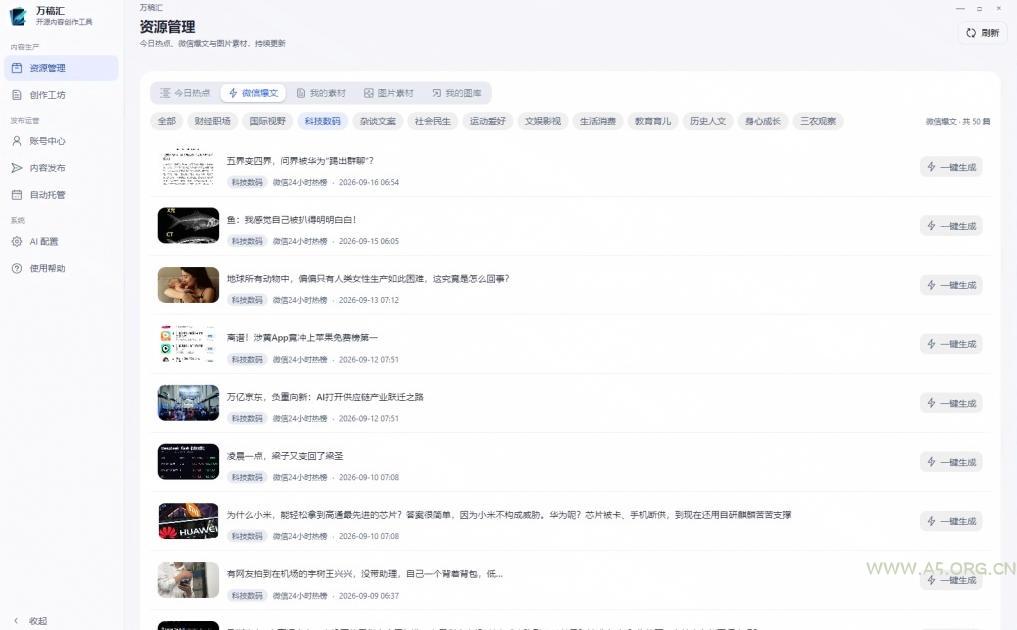Switch to the 图片素材 tab

(389, 93)
